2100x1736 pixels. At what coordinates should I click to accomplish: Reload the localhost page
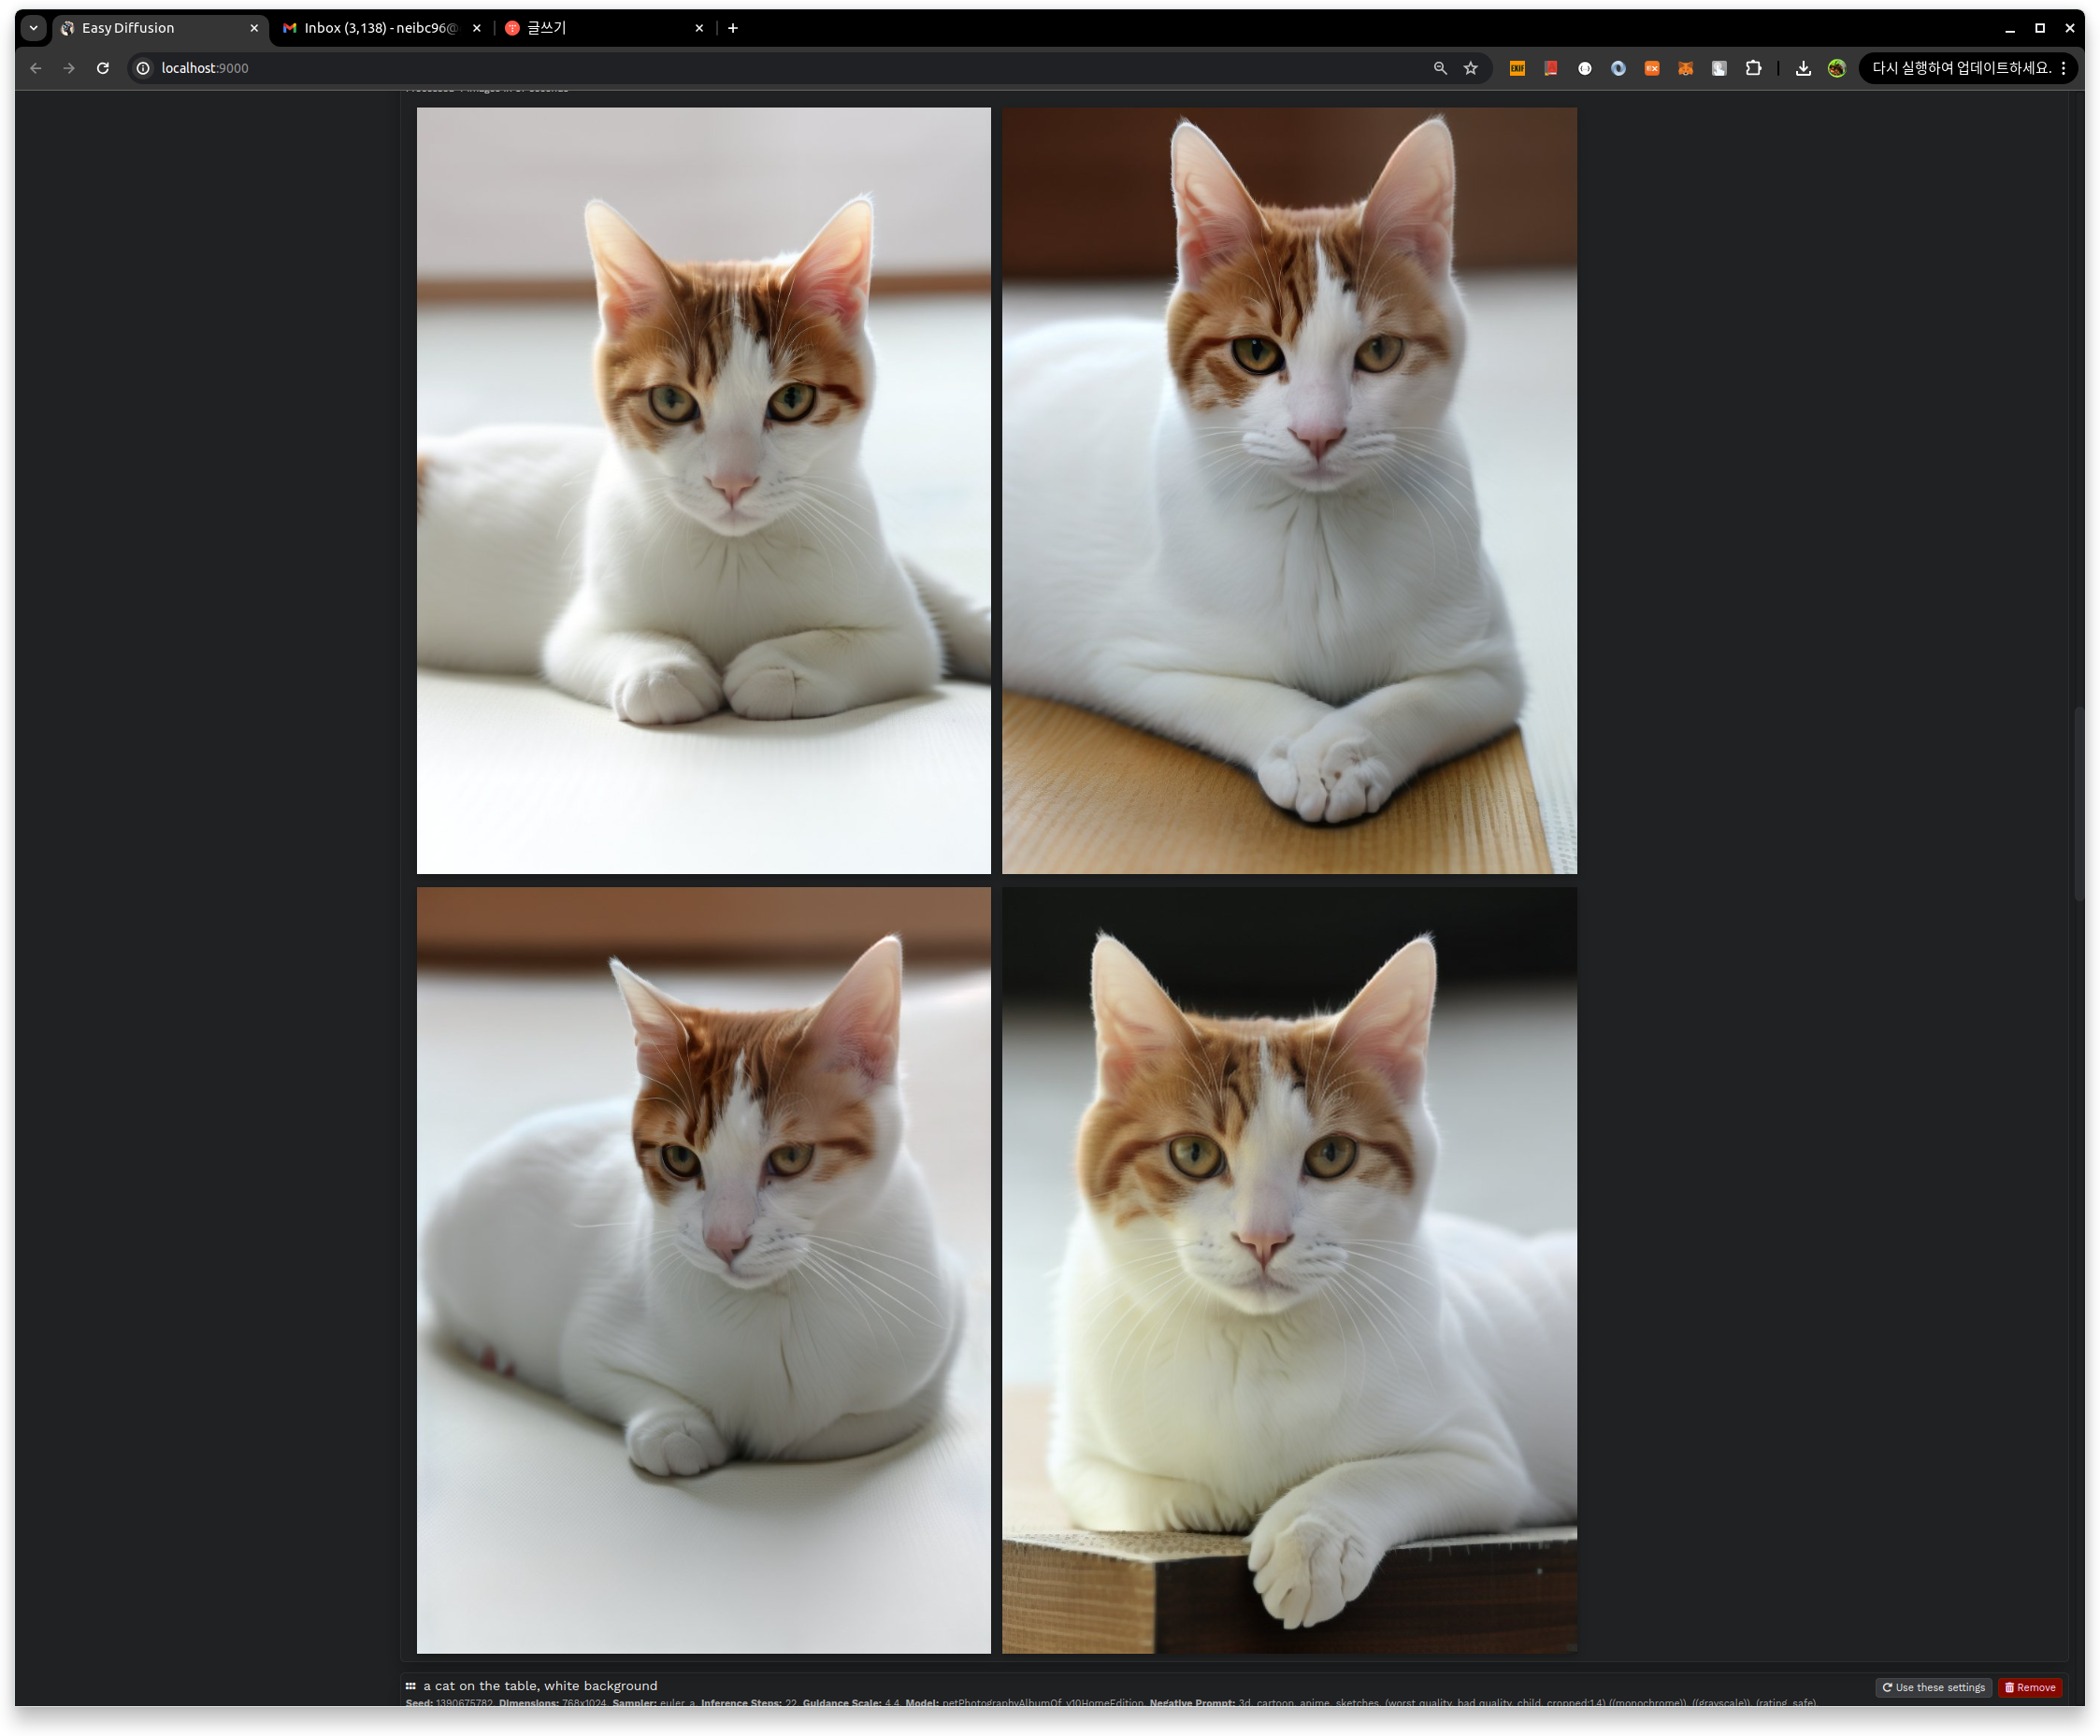(102, 68)
